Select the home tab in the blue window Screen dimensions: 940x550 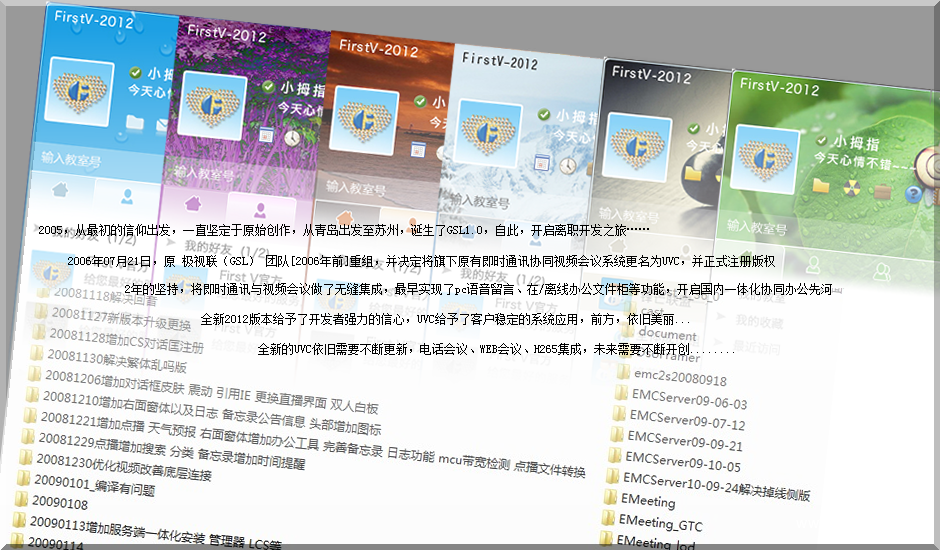(60, 190)
